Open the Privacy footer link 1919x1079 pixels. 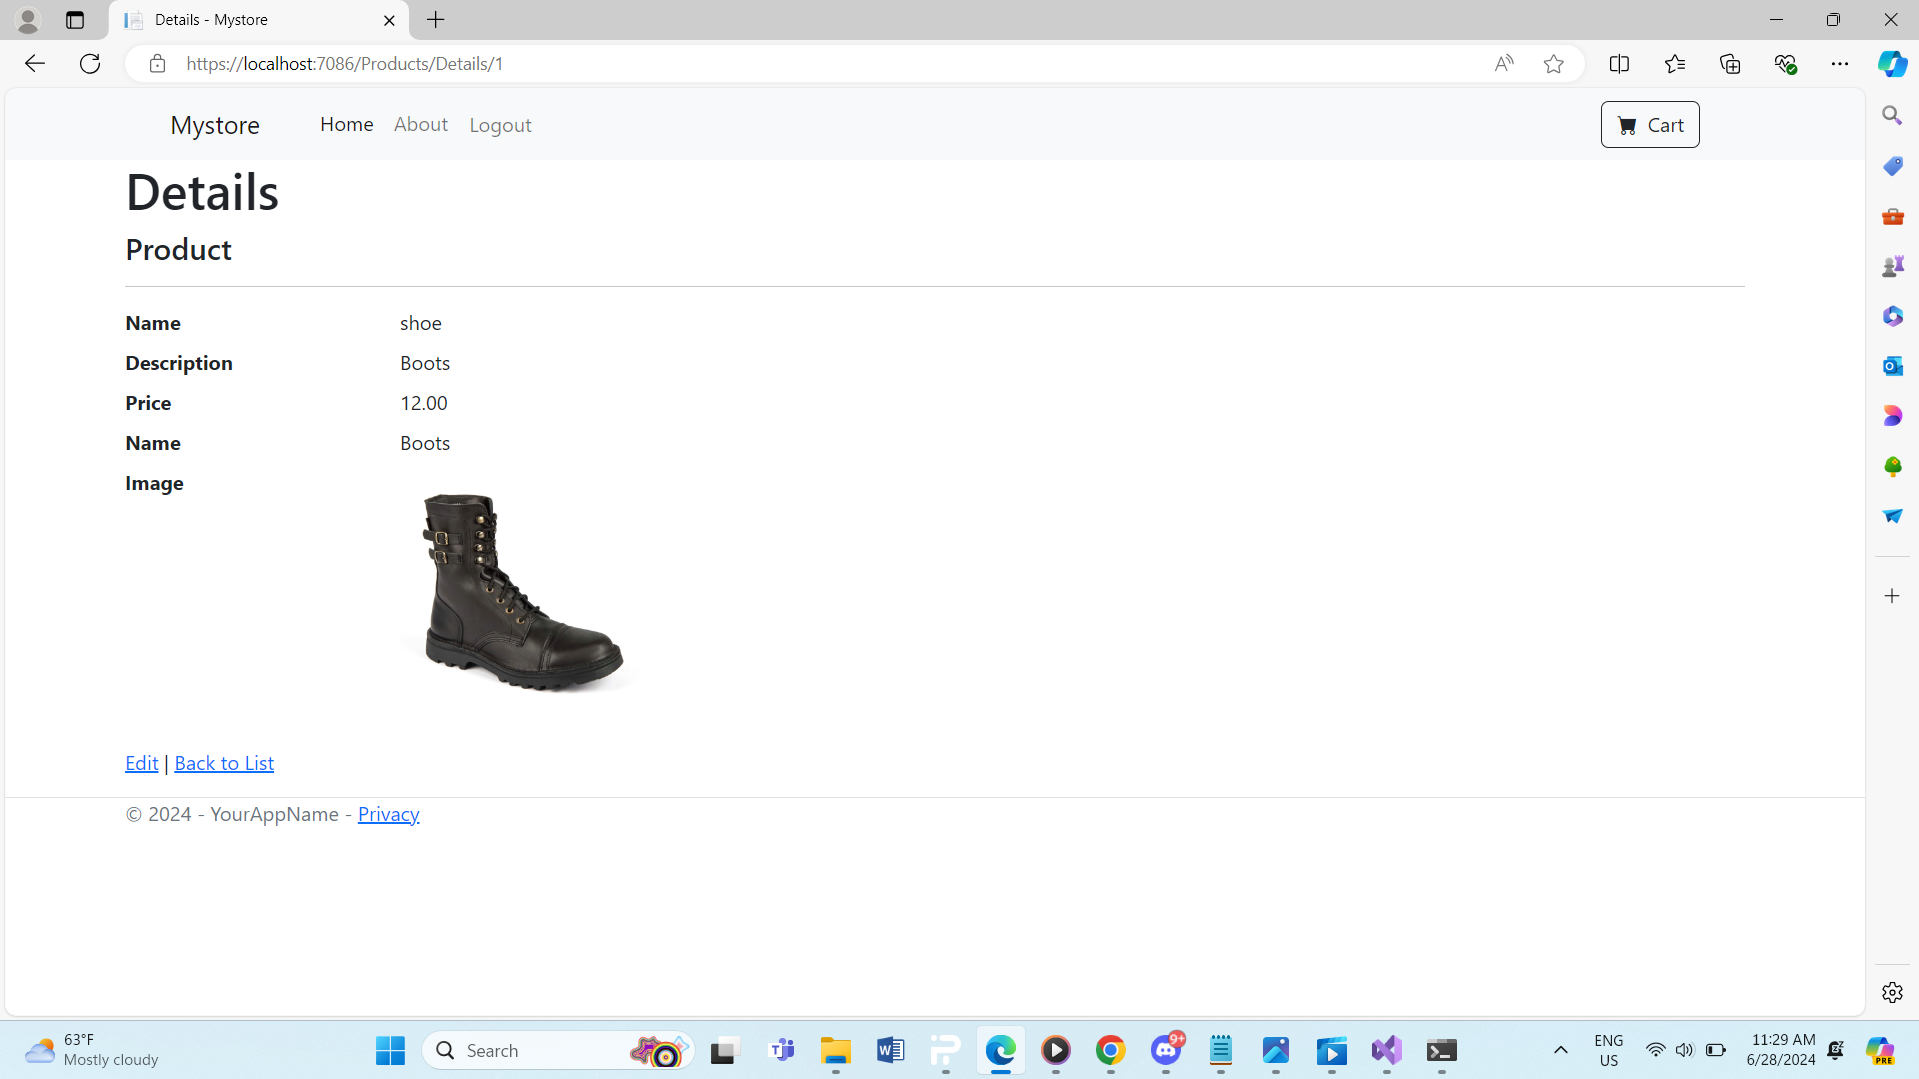pyautogui.click(x=389, y=814)
